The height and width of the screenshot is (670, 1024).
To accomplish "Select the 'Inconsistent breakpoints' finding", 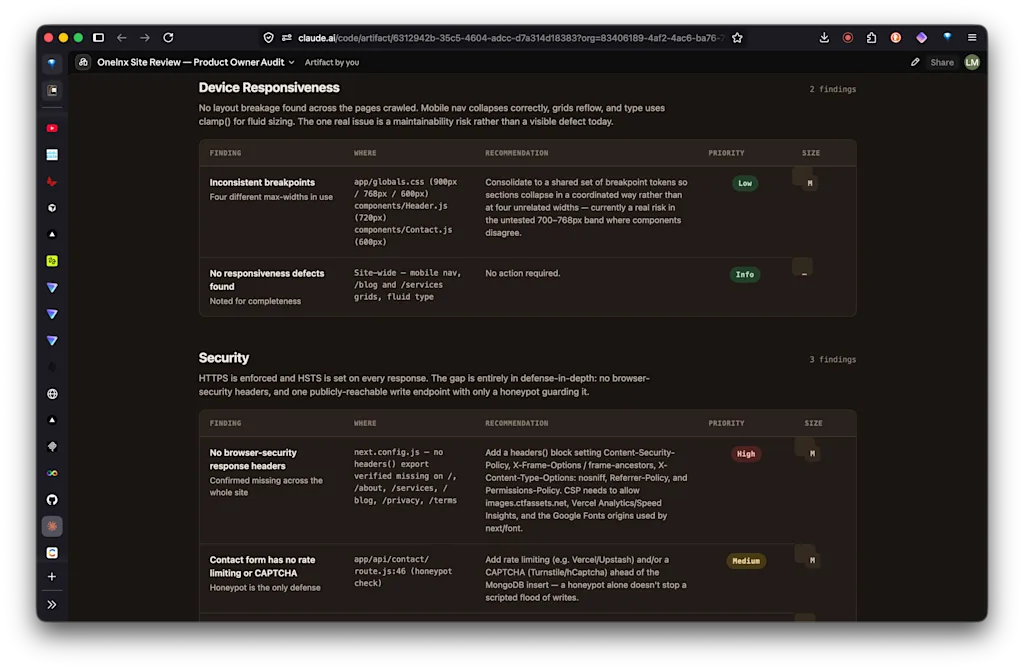I will tap(262, 182).
